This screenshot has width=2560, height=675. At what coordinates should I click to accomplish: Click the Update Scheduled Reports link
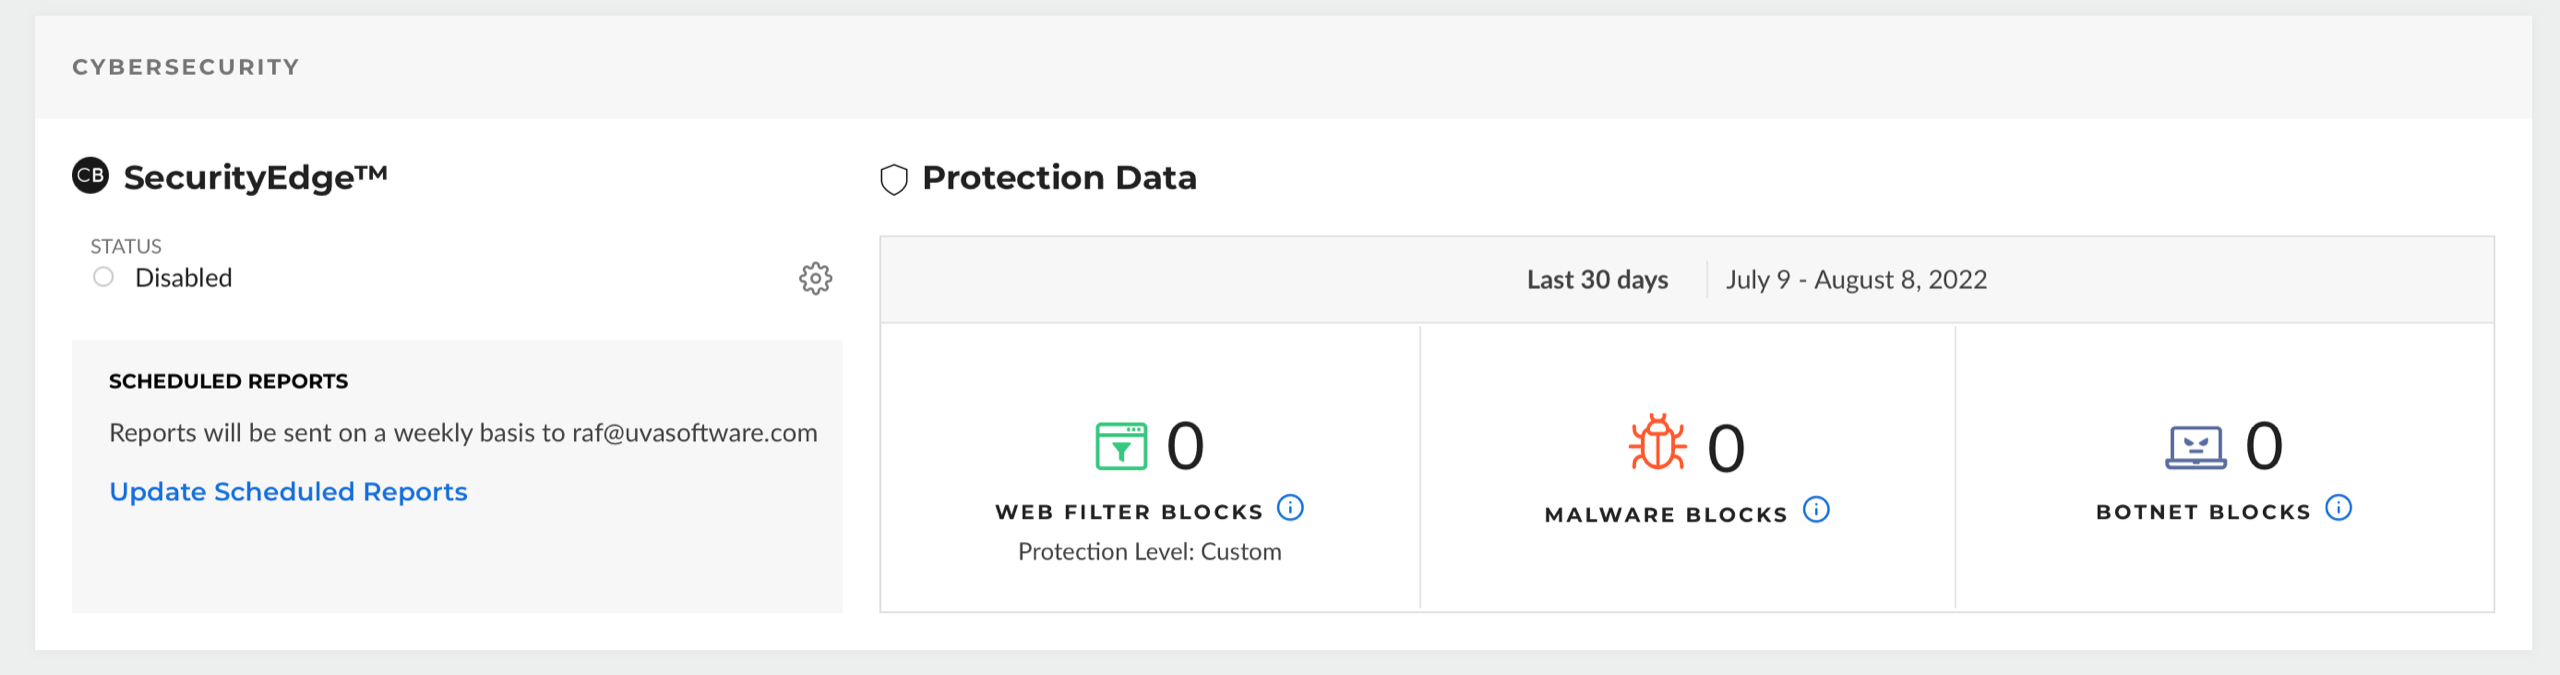[x=287, y=491]
